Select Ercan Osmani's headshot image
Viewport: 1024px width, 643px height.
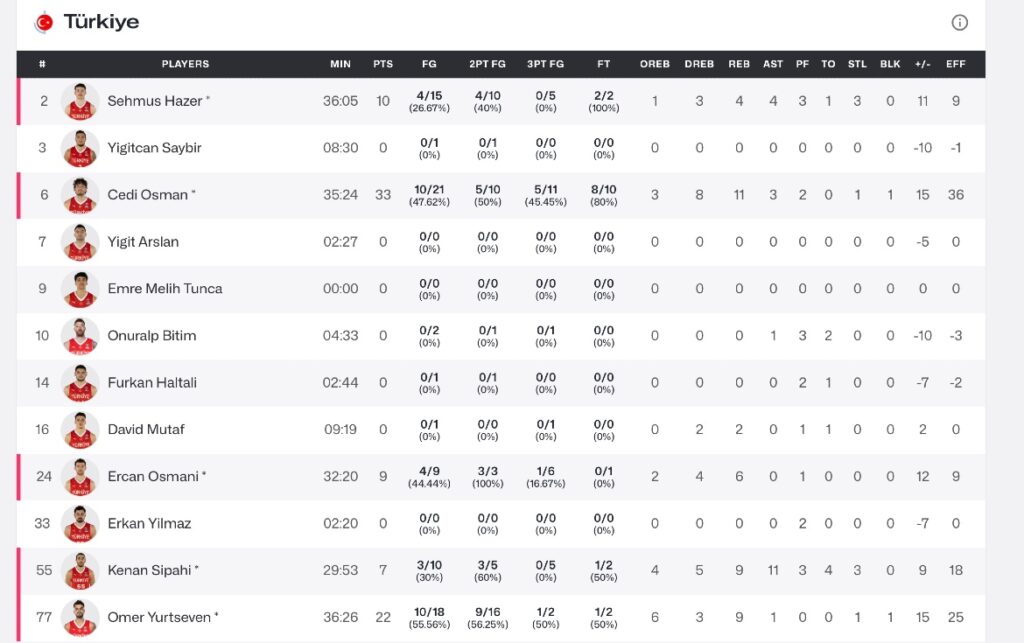(80, 477)
